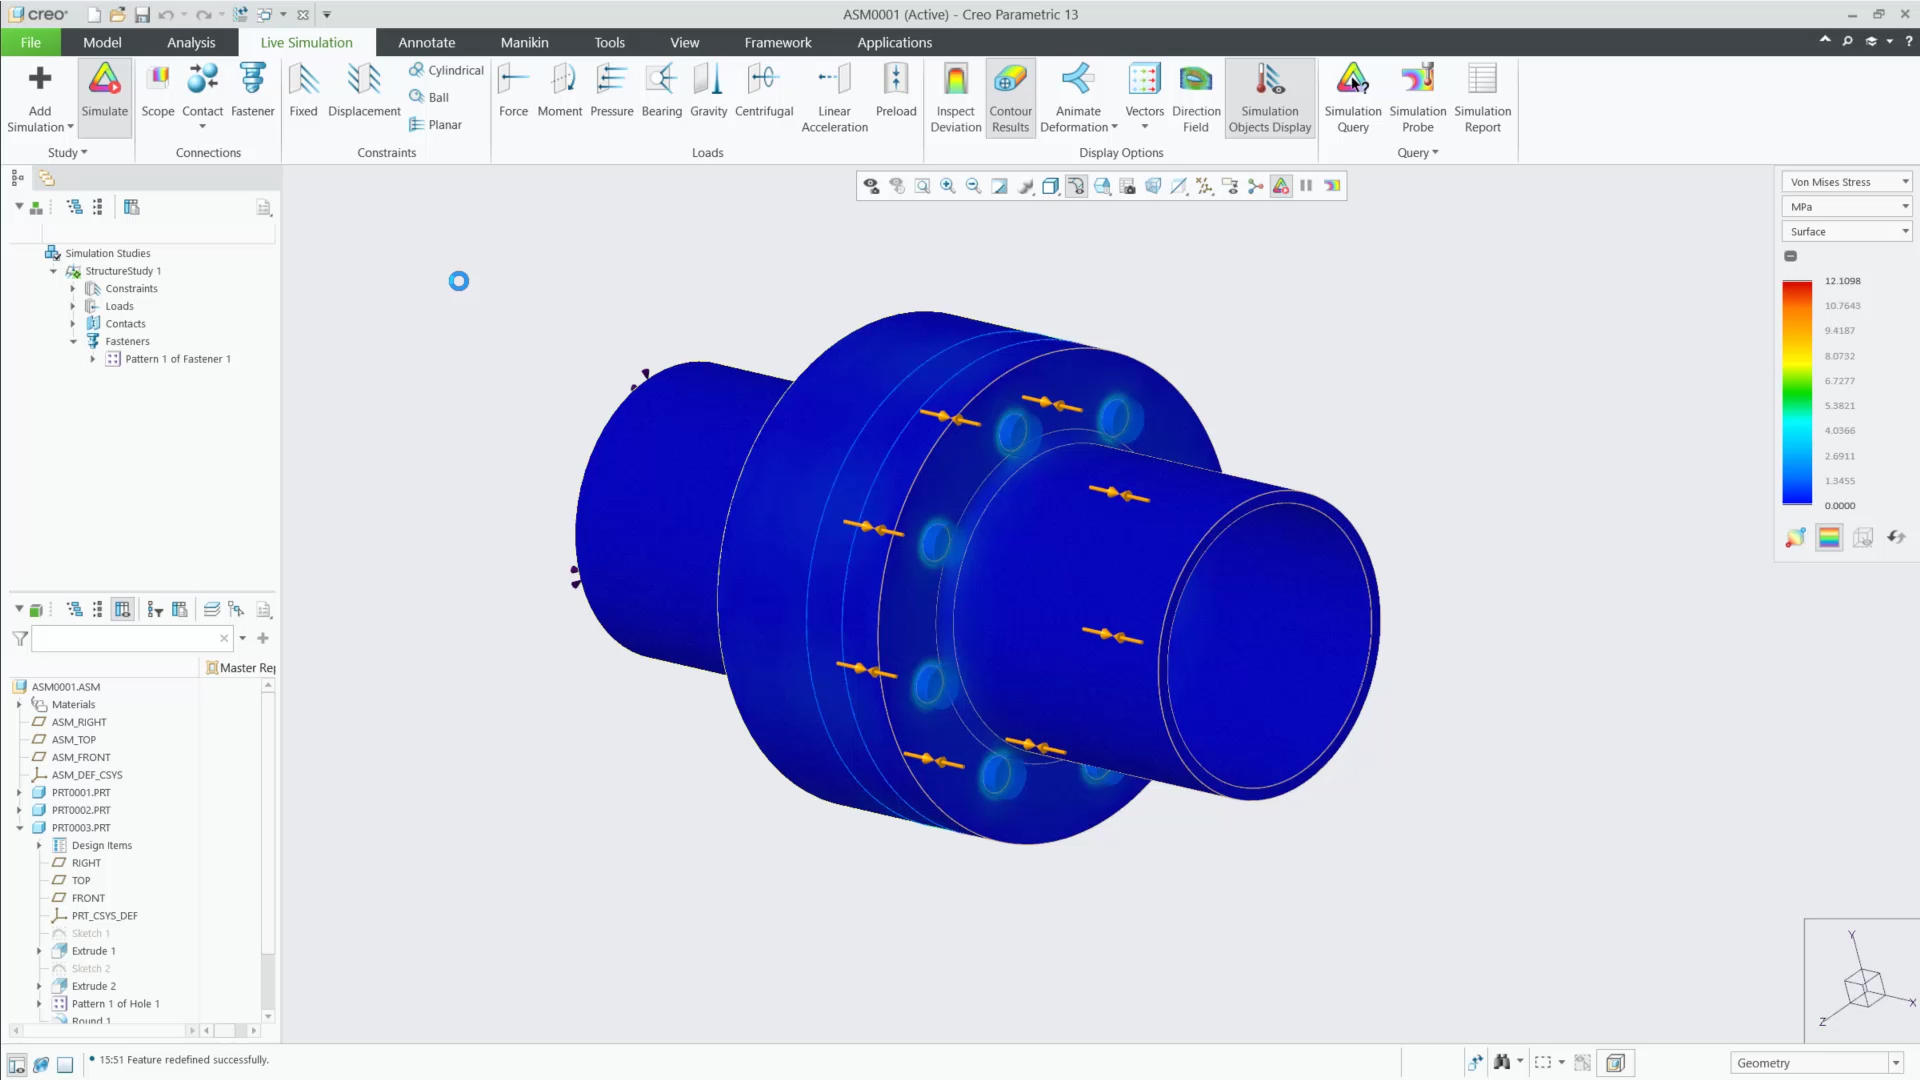Switch to the Applications tab

[x=894, y=42]
